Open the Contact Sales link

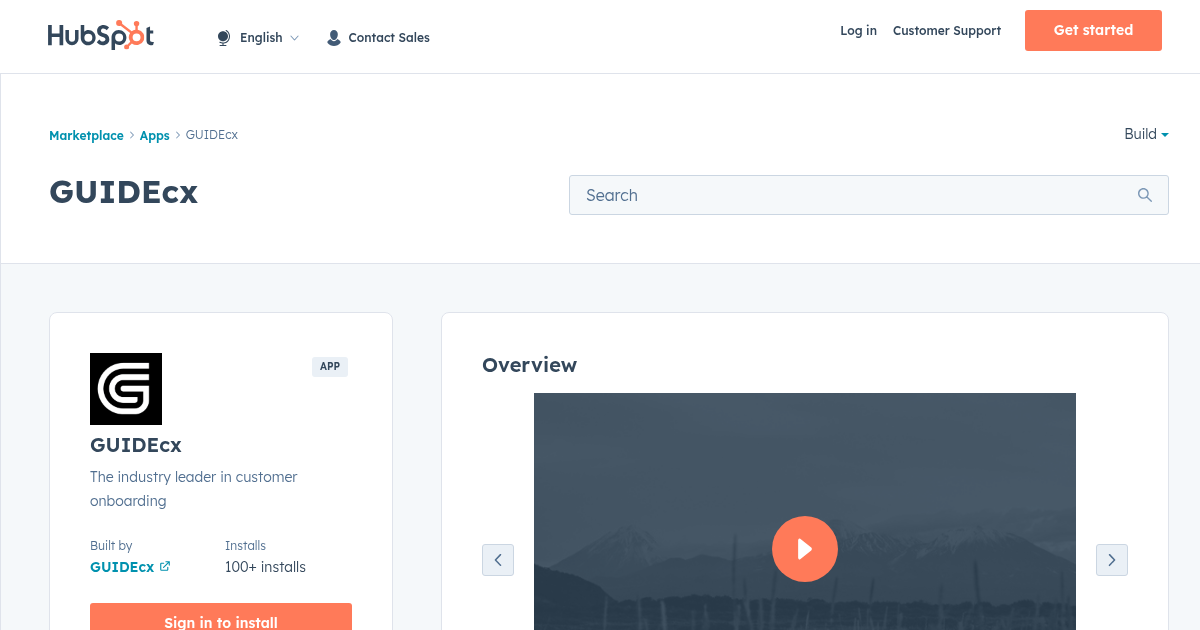pos(389,38)
